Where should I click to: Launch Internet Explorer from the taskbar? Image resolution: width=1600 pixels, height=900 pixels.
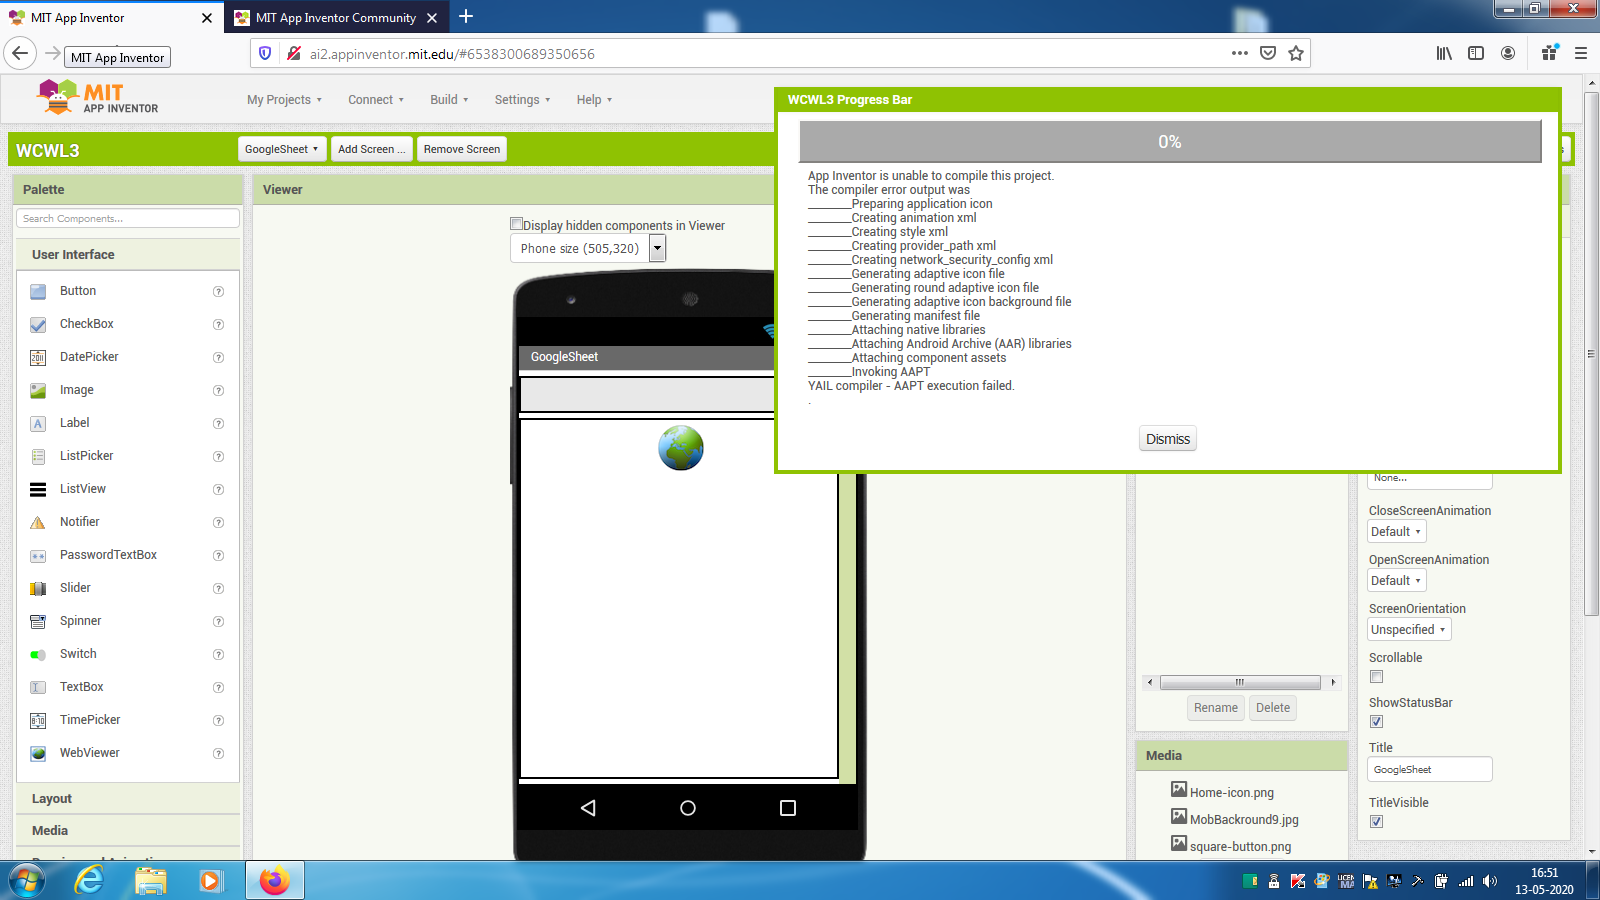(90, 880)
